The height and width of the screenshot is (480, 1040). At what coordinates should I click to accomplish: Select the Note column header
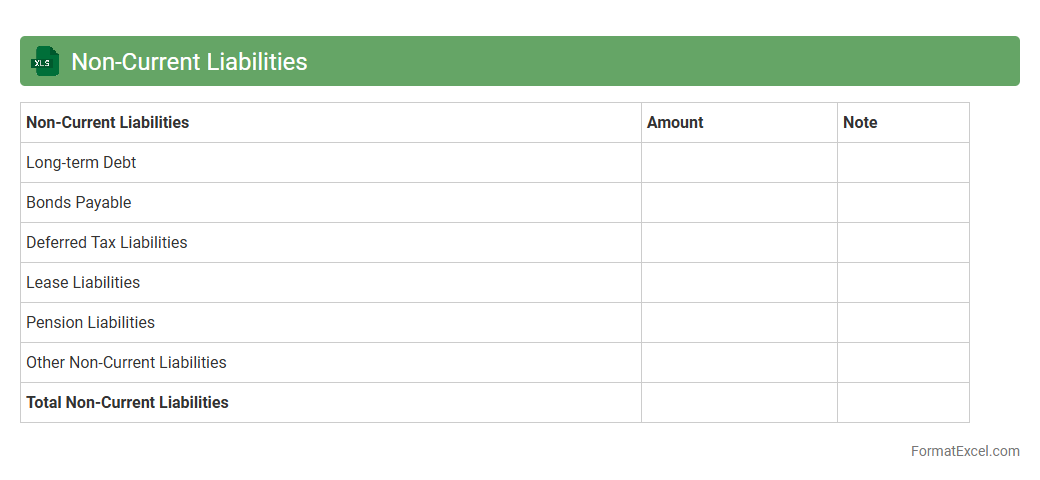[860, 123]
